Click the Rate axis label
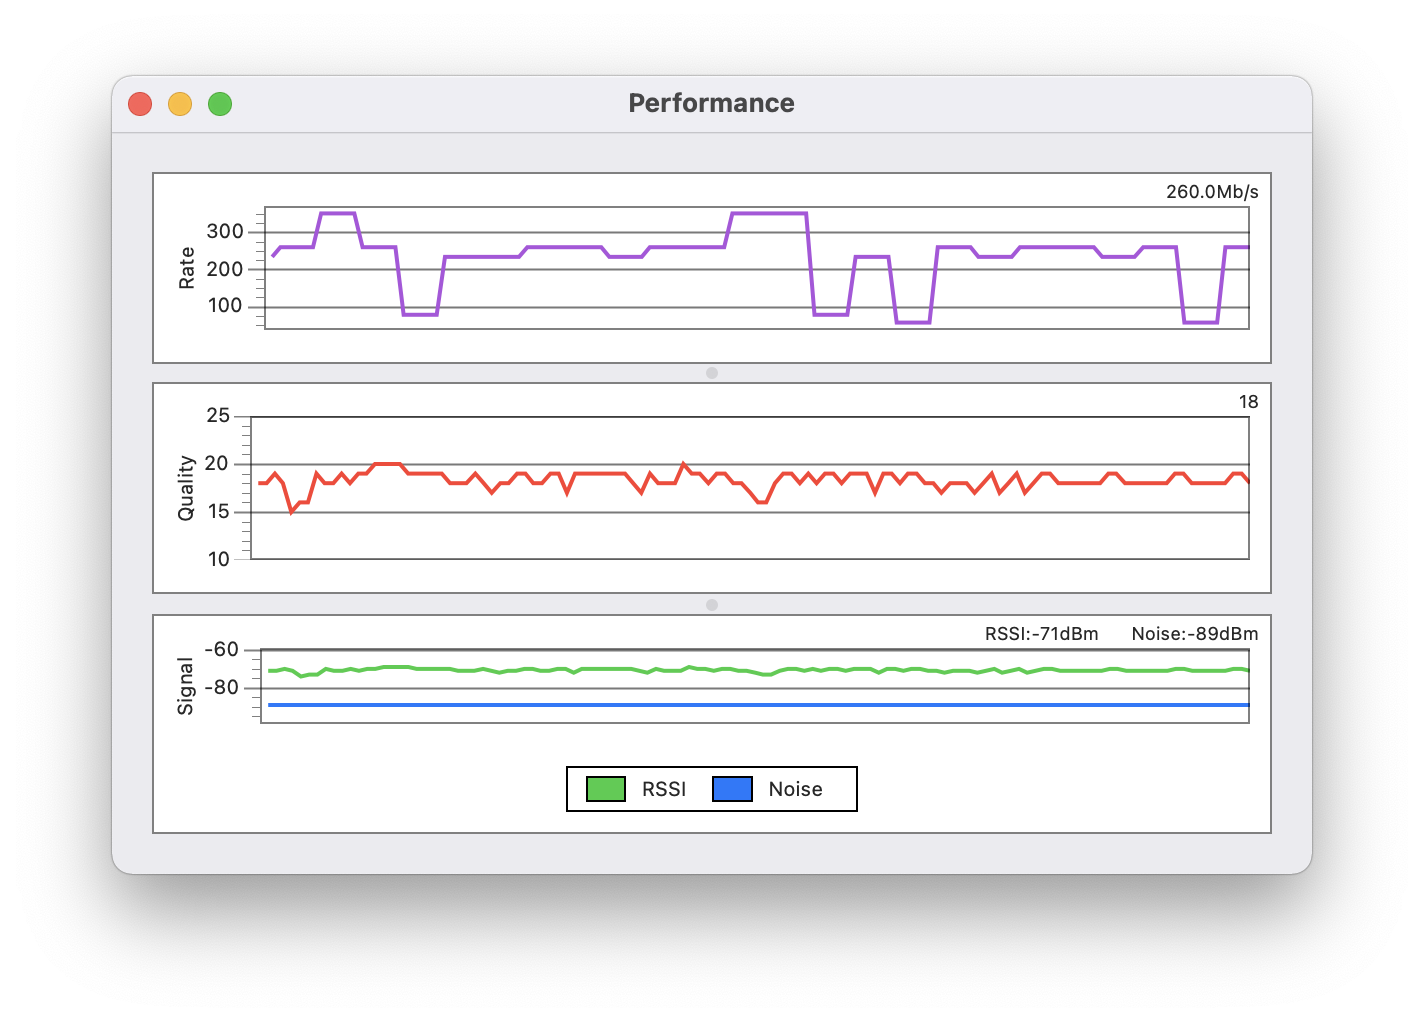1424x1022 pixels. 187,268
